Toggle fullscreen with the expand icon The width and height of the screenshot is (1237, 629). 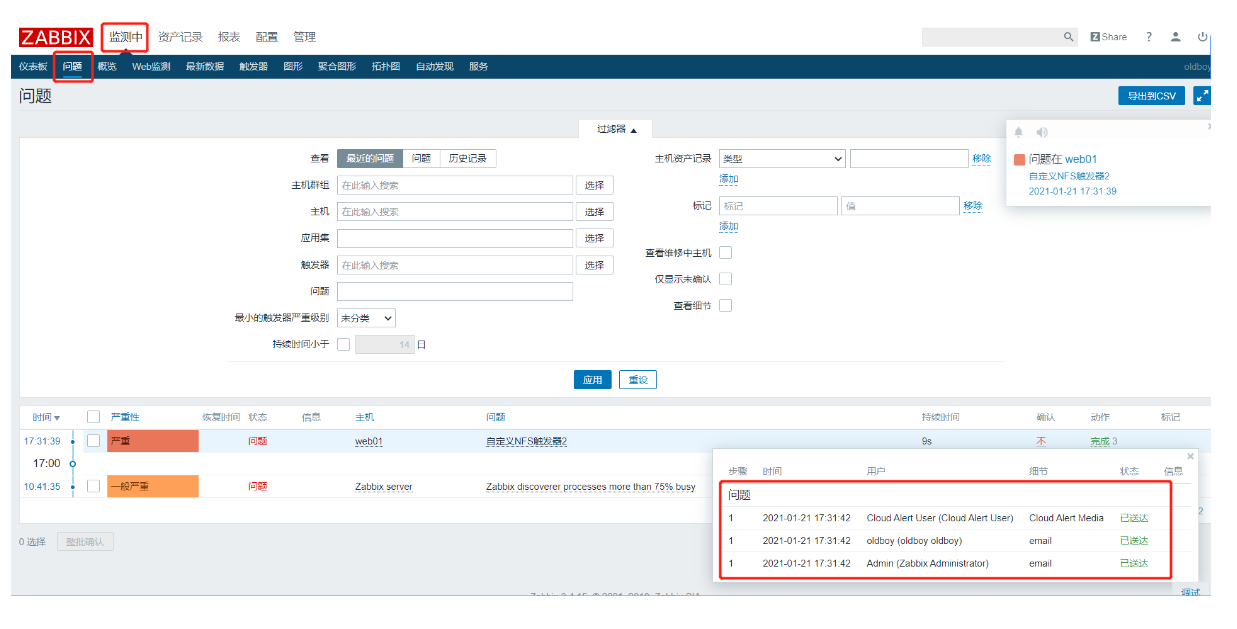[1202, 96]
